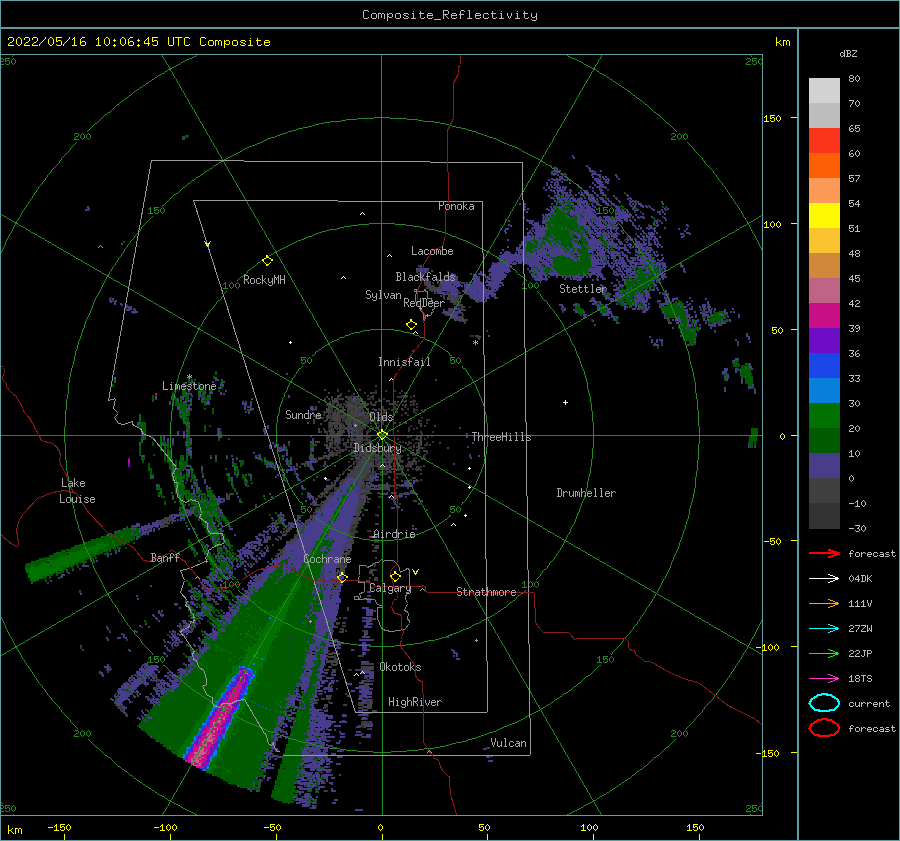
Task: Choose the green 22JP arrow legend entry
Action: 824,653
